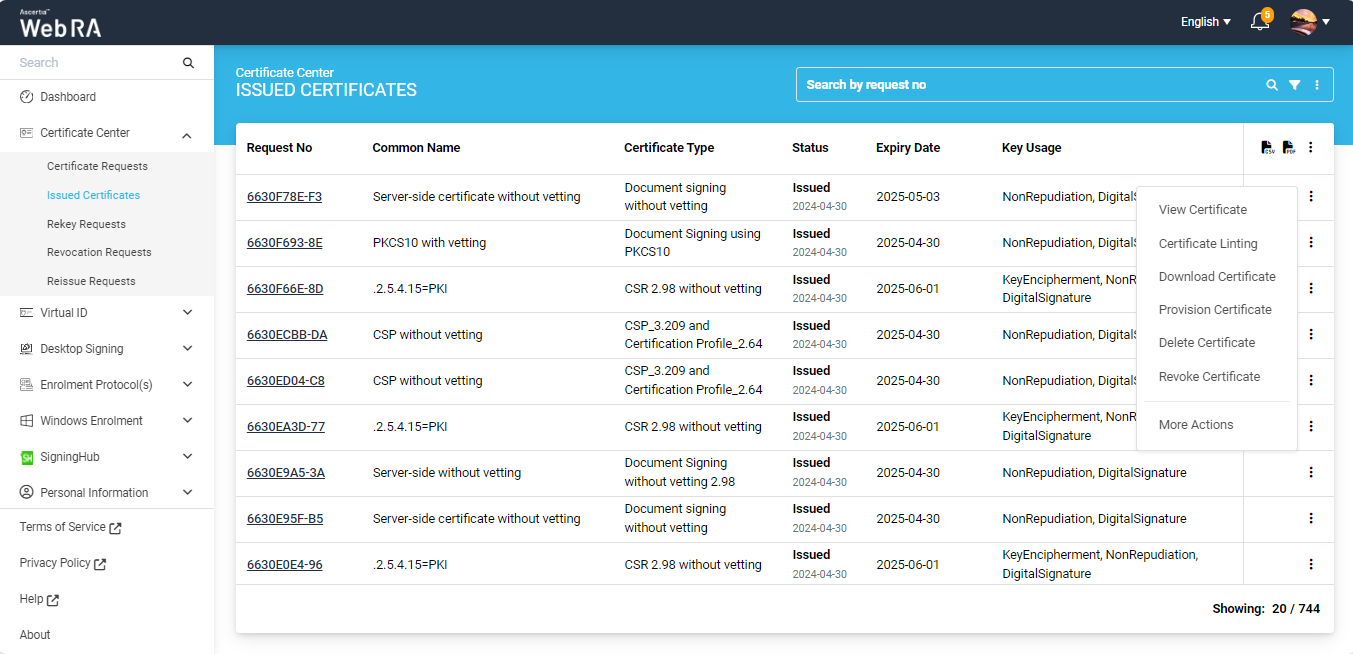Expand the Virtual ID section
The image size is (1353, 654).
click(x=187, y=313)
